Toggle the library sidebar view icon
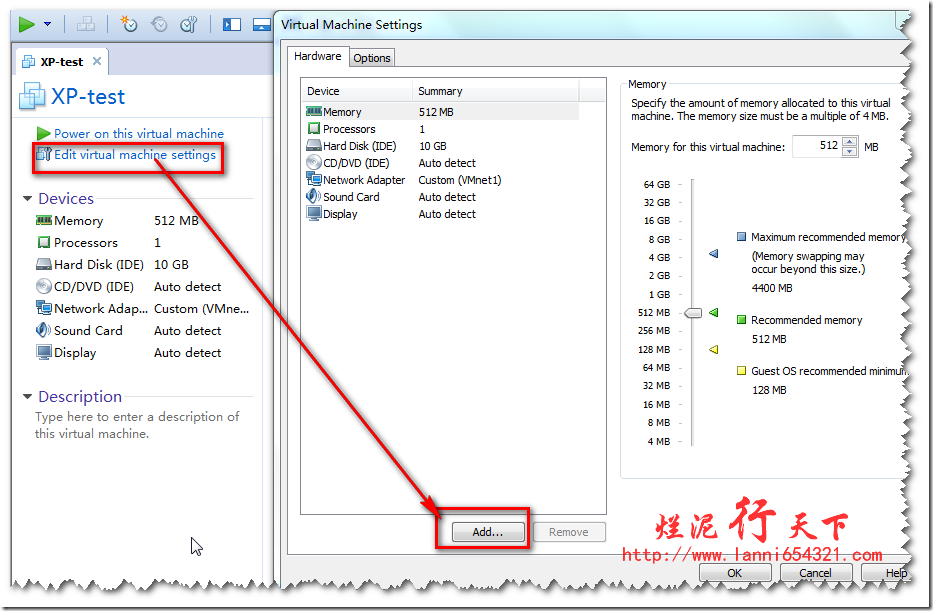933x611 pixels. tap(232, 24)
